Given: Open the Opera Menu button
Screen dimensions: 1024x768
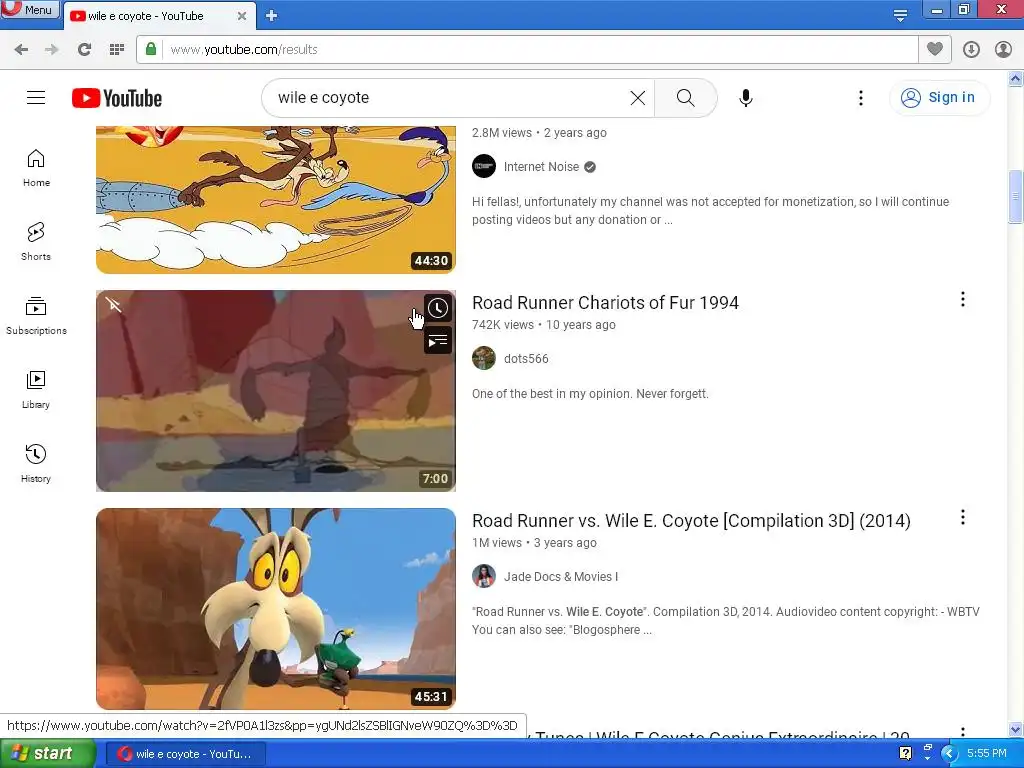Looking at the screenshot, I should click(x=30, y=10).
